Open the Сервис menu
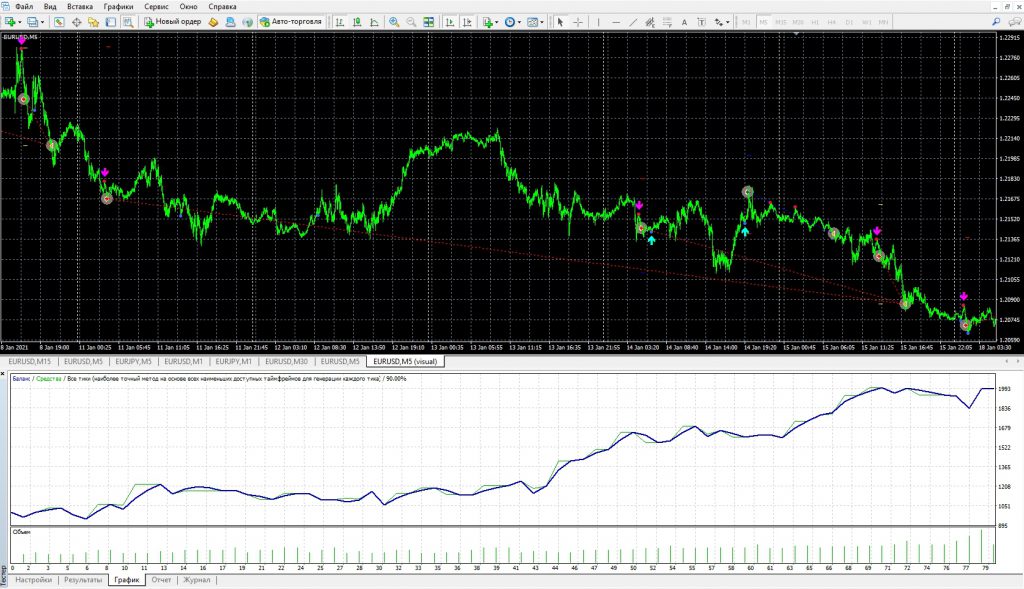 coord(156,6)
